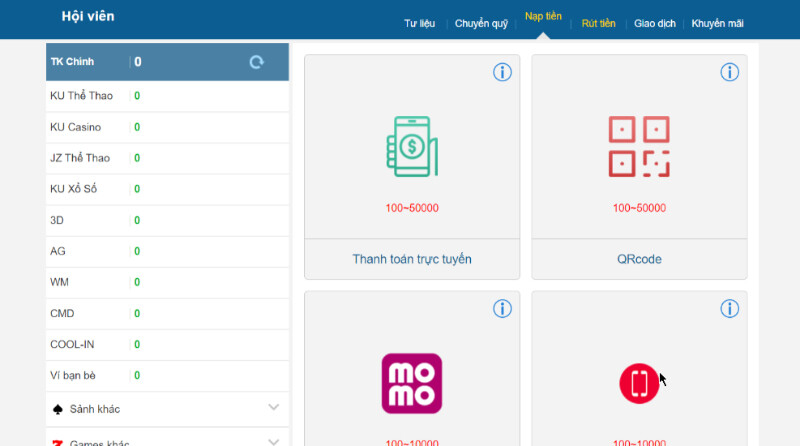Image resolution: width=800 pixels, height=446 pixels.
Task: Show info on the red phone deposit card
Action: [730, 309]
